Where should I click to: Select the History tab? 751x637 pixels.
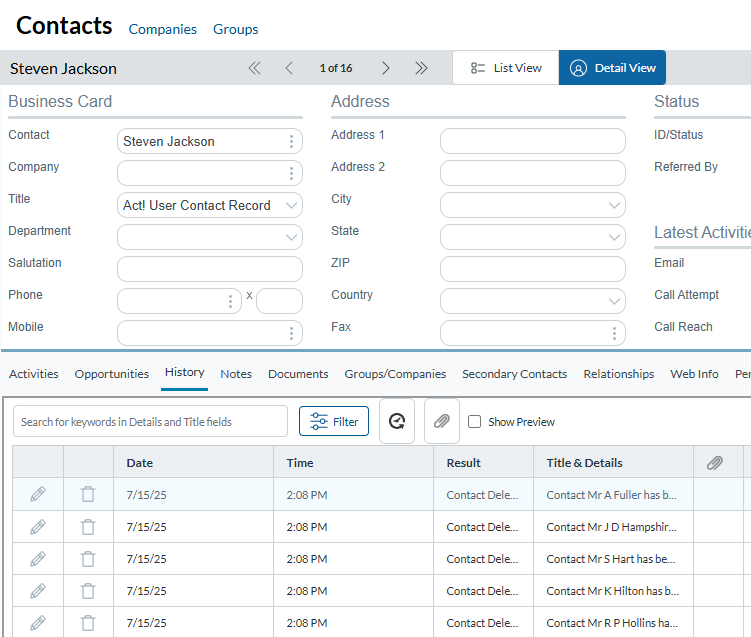pos(184,373)
